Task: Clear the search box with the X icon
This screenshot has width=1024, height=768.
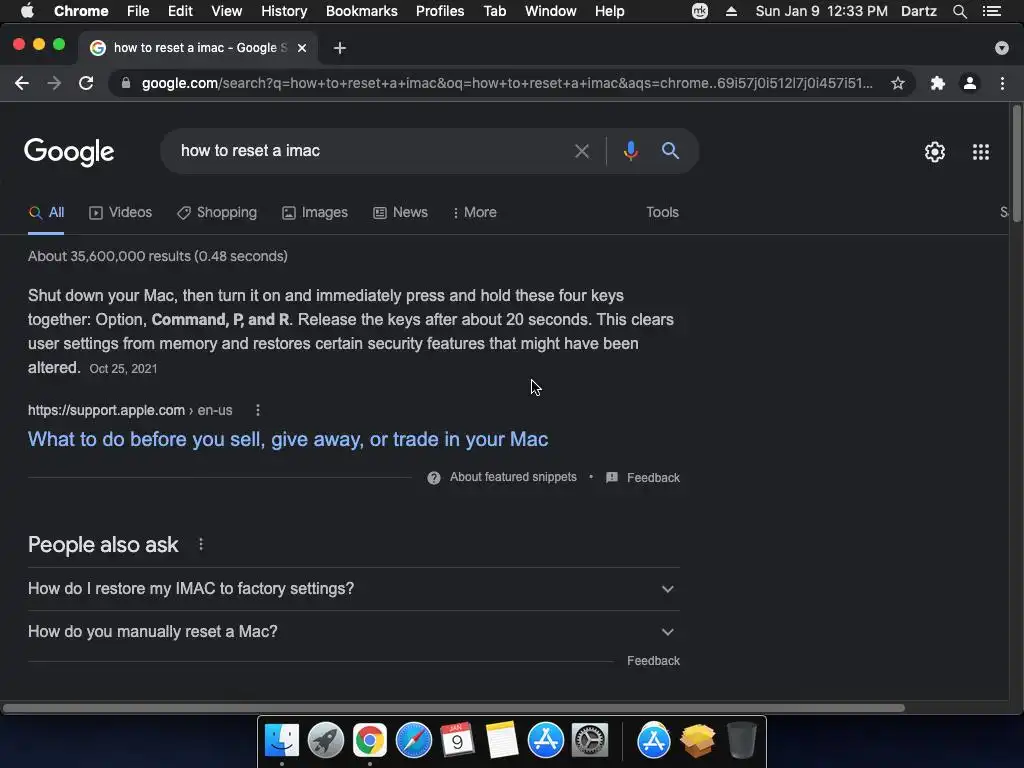Action: coord(582,152)
